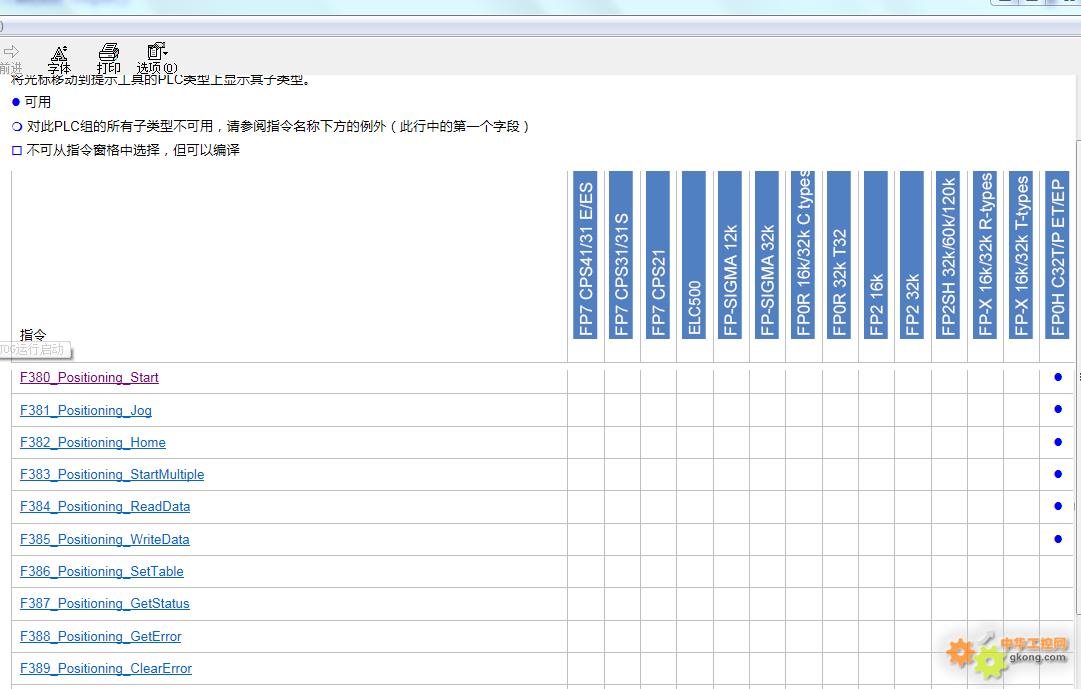The height and width of the screenshot is (689, 1081).
Task: Click the 指令 column heading
Action: [33, 335]
